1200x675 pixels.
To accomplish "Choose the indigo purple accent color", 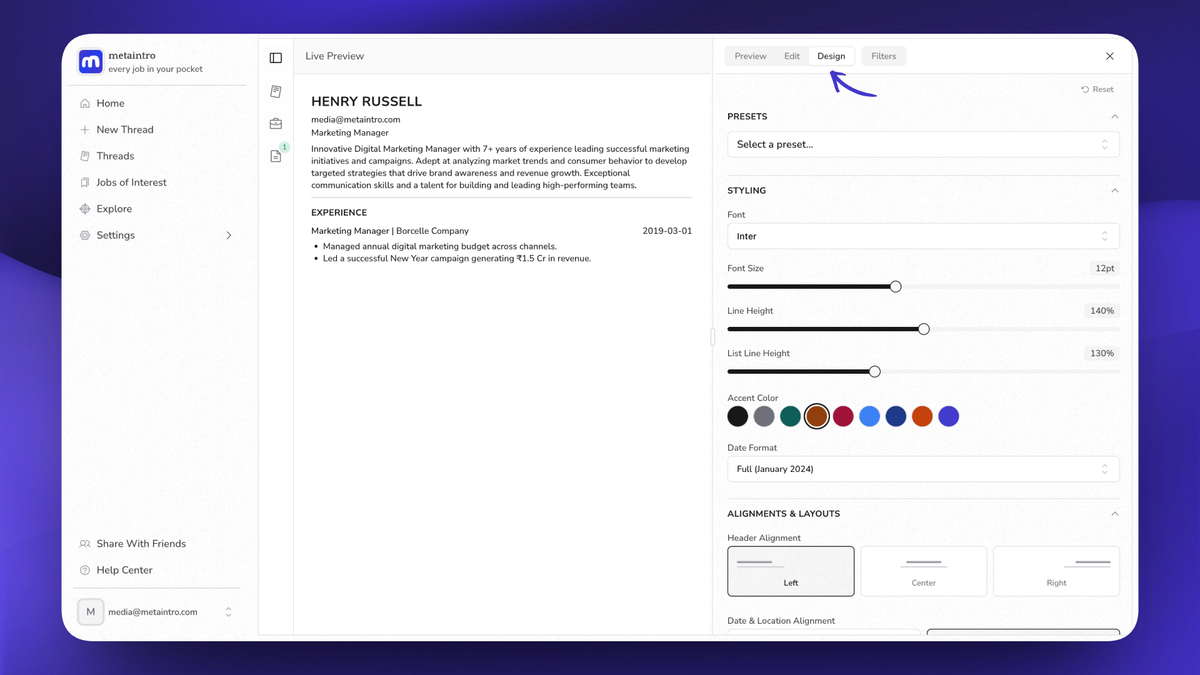I will coord(948,417).
